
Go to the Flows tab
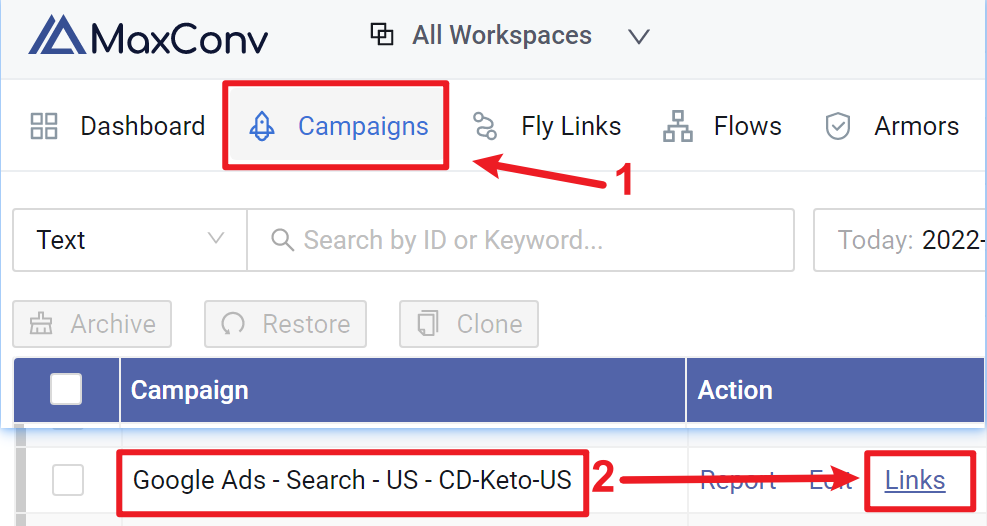click(723, 126)
